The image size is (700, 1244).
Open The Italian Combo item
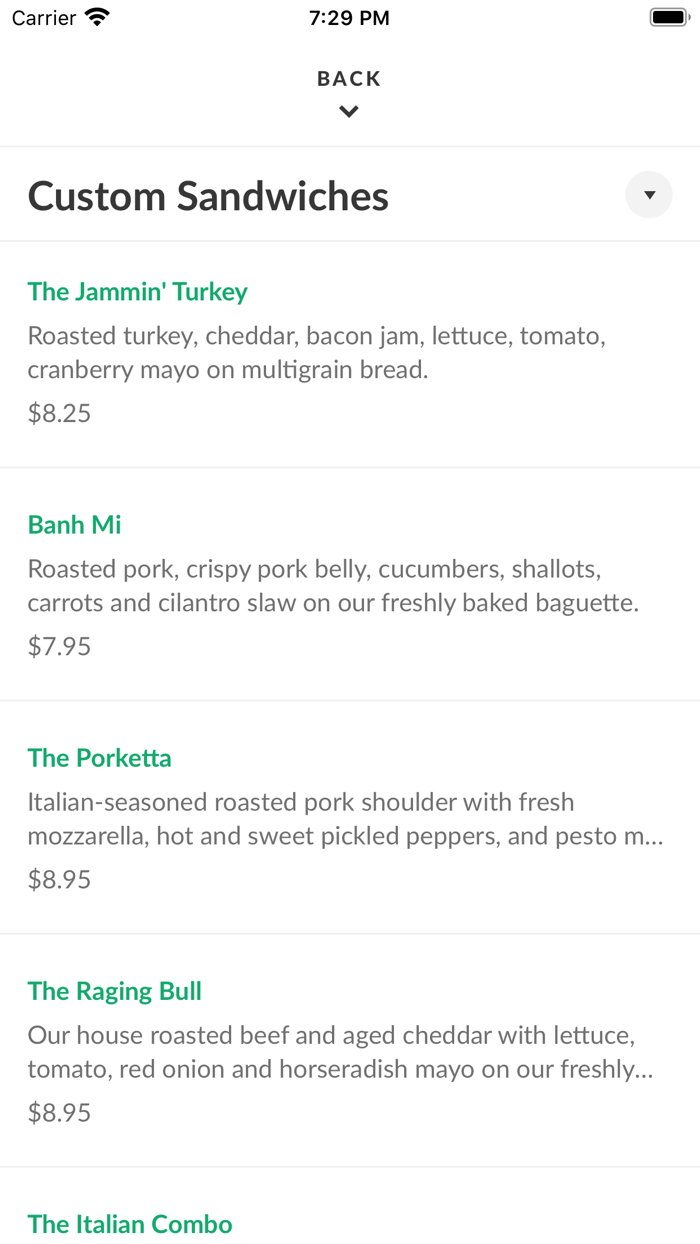(130, 1223)
